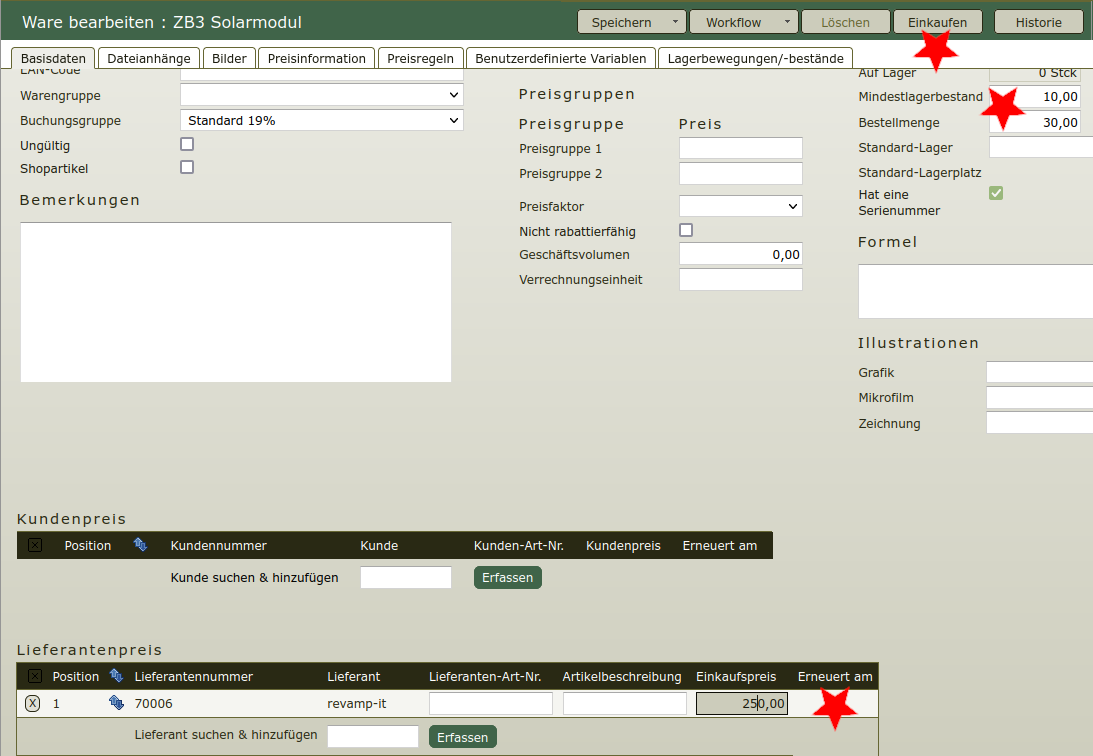
Task: Click the X icon in Lieferantenpreis table header
Action: point(35,676)
